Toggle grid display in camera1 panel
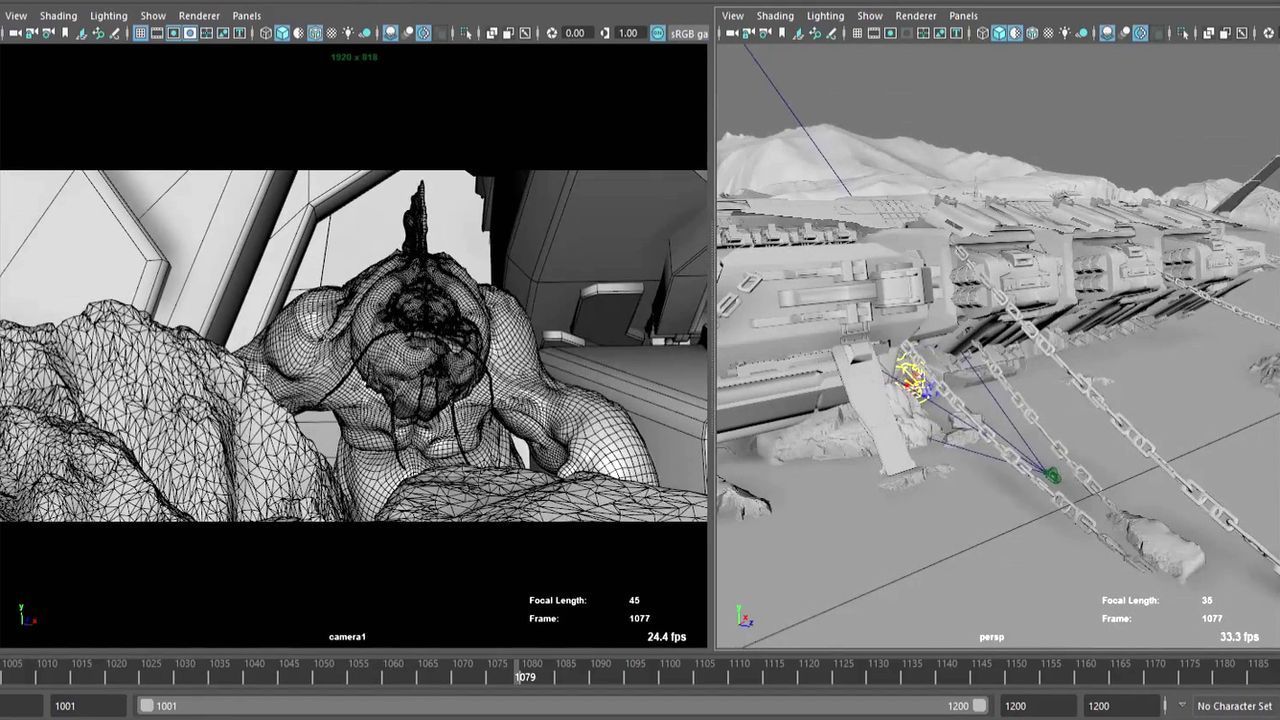Image resolution: width=1280 pixels, height=720 pixels. point(140,33)
